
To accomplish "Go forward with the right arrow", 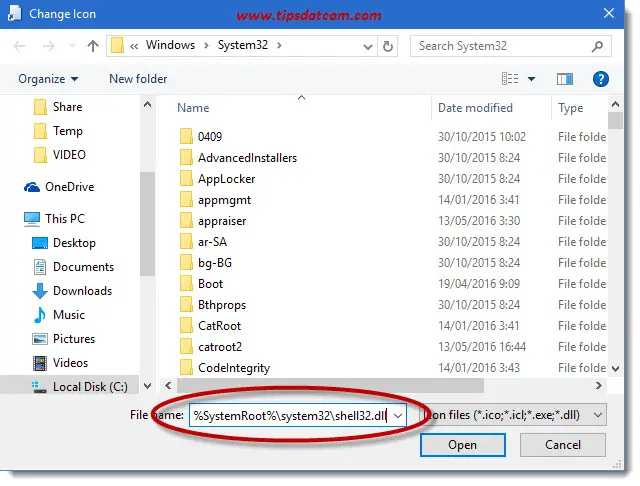I will 49,46.
